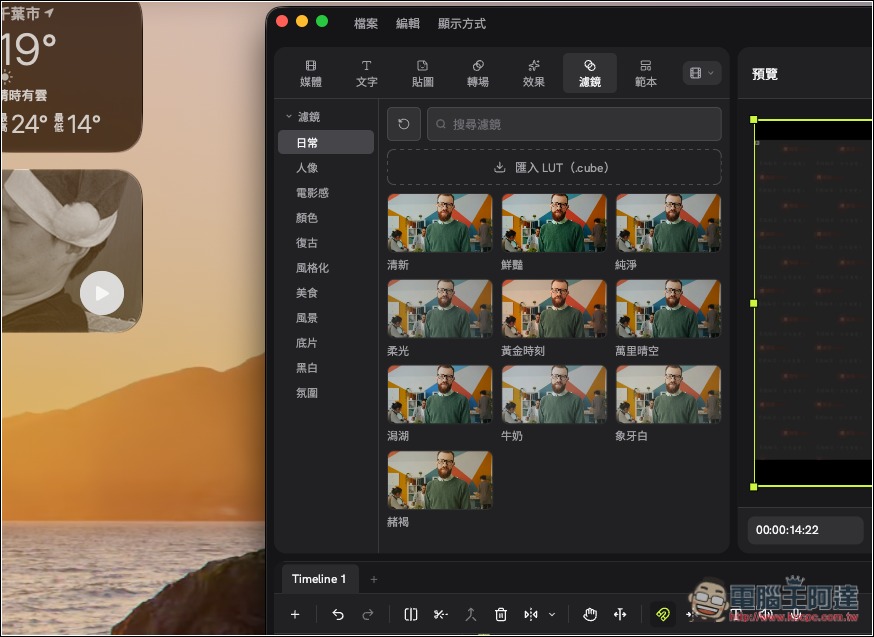Choose the 黃金時刻 filter thumbnail
The image size is (874, 637).
(x=554, y=309)
